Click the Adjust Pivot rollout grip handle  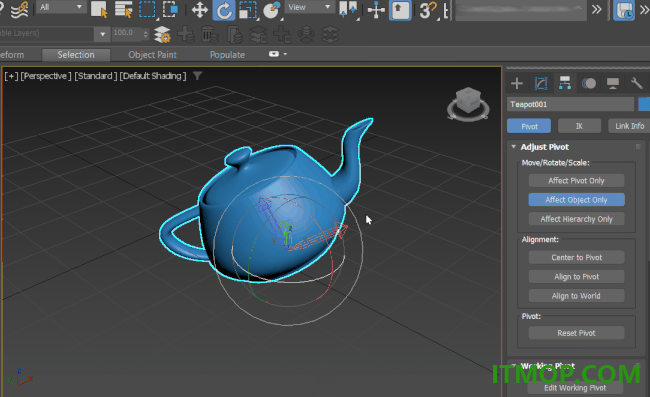tap(638, 147)
